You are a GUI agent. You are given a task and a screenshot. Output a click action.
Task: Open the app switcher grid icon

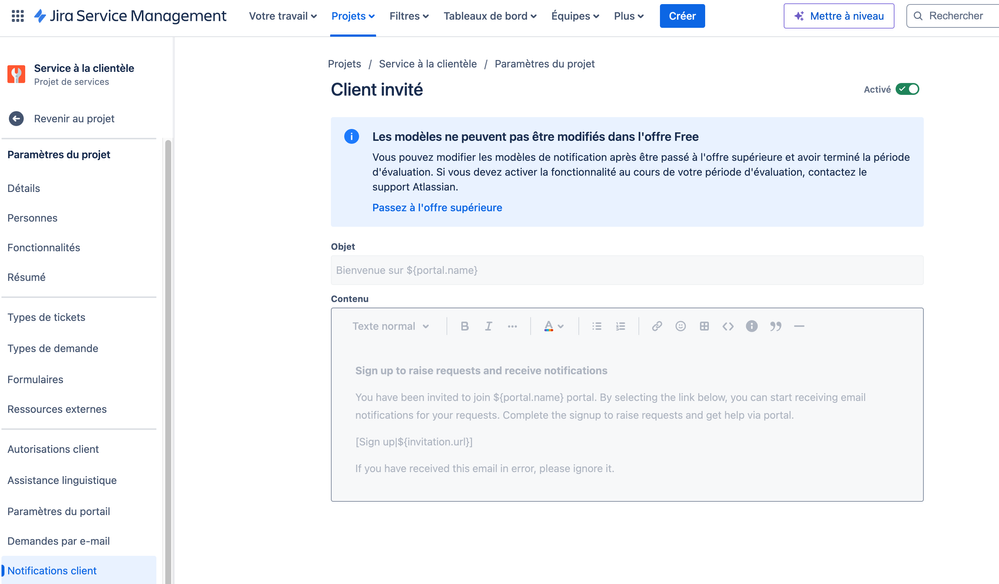pyautogui.click(x=18, y=16)
